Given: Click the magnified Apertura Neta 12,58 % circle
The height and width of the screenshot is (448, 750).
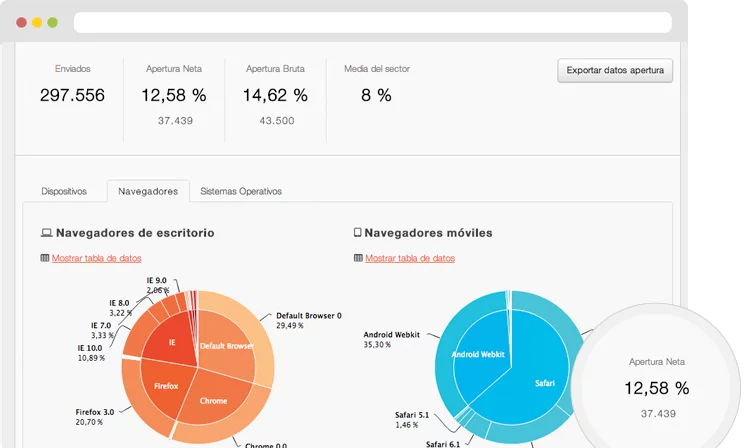Looking at the screenshot, I should tap(656, 387).
